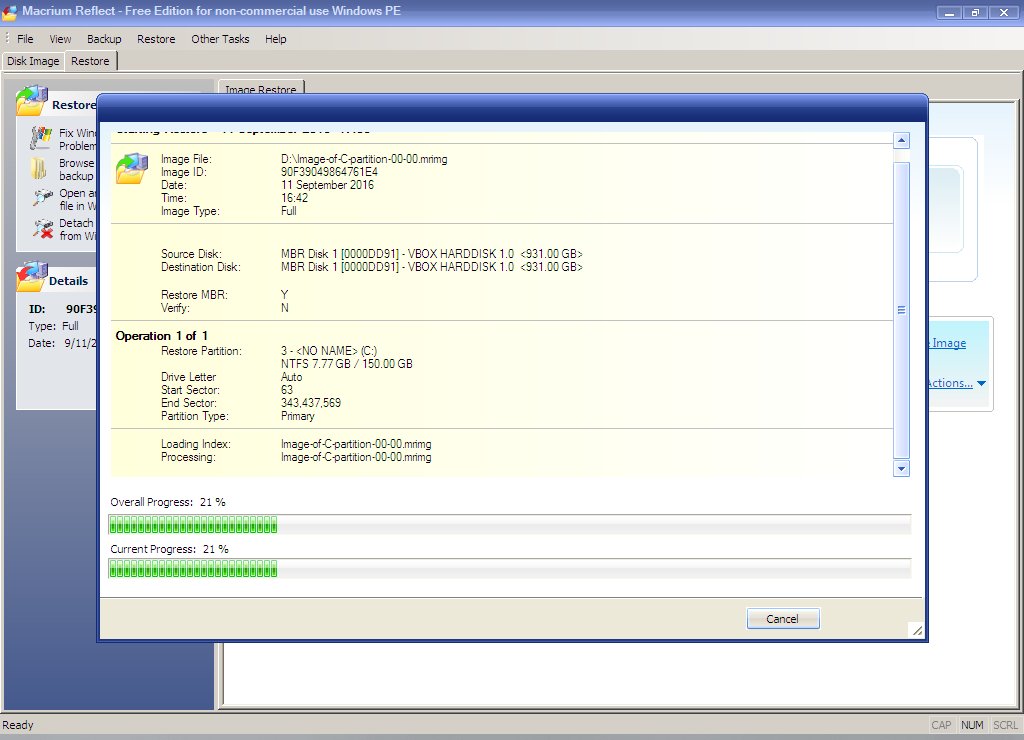This screenshot has width=1024, height=740.
Task: Cancel the restore operation
Action: pos(783,619)
